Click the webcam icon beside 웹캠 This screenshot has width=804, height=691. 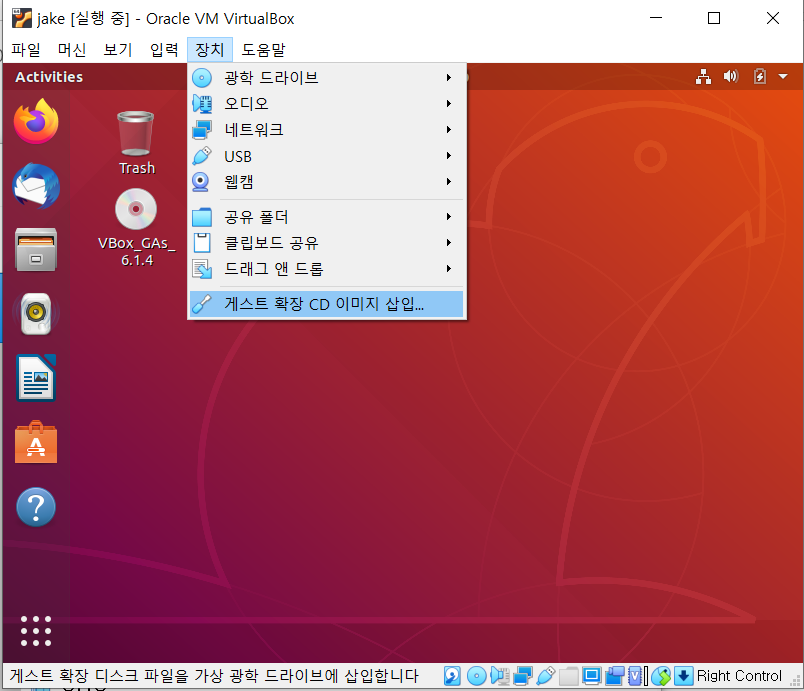pos(200,182)
